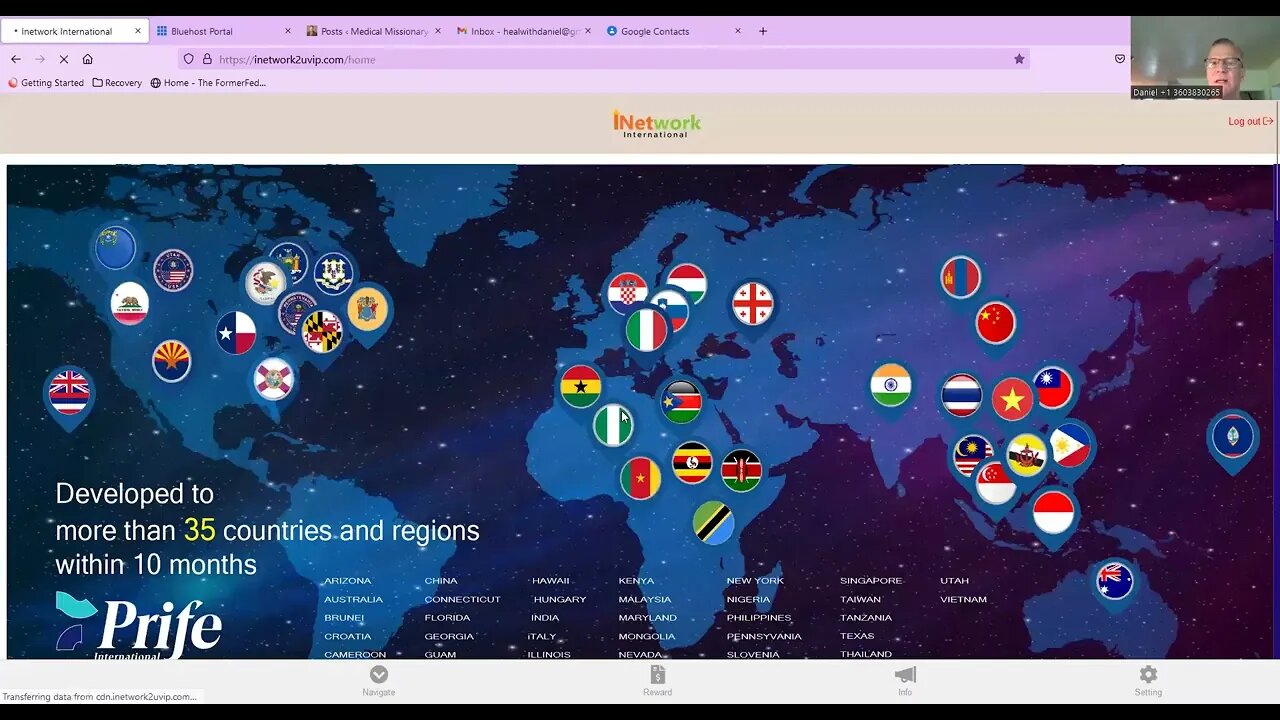1280x720 pixels.
Task: Click the Uganda flag pin
Action: [692, 463]
